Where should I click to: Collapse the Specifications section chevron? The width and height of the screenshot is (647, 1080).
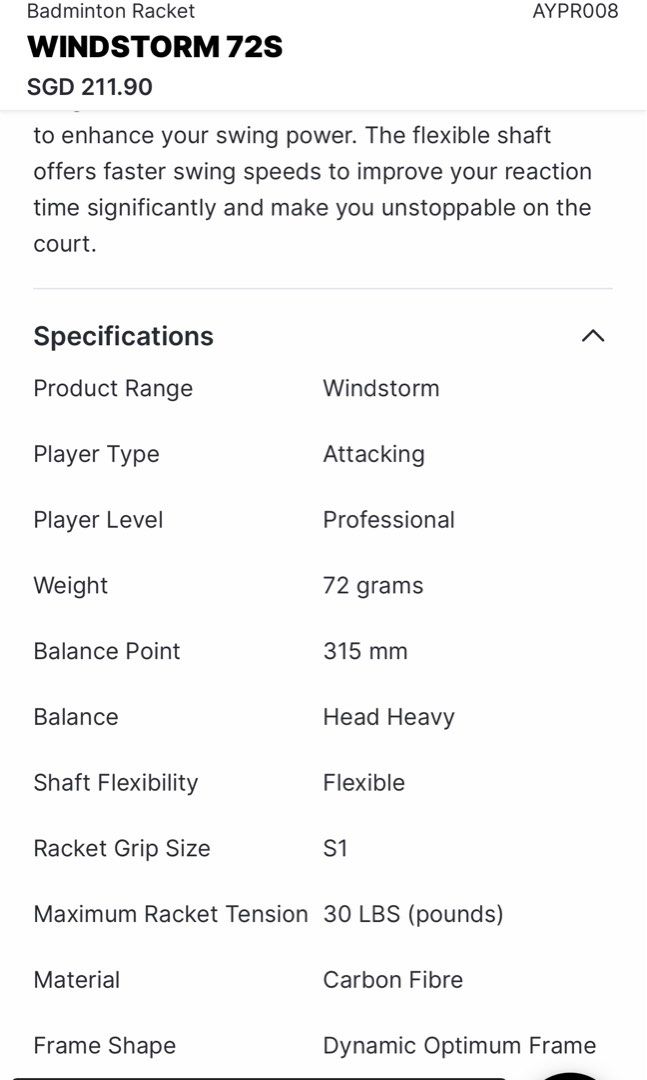[594, 336]
